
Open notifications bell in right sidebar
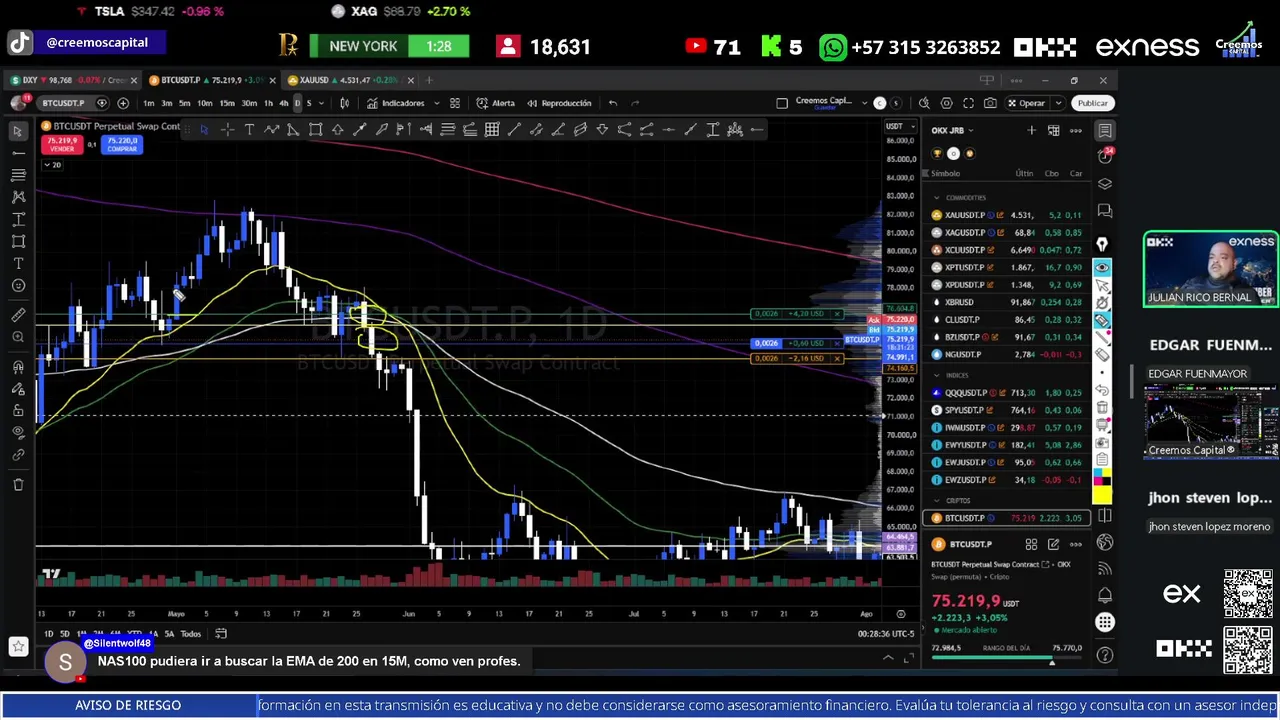1105,595
